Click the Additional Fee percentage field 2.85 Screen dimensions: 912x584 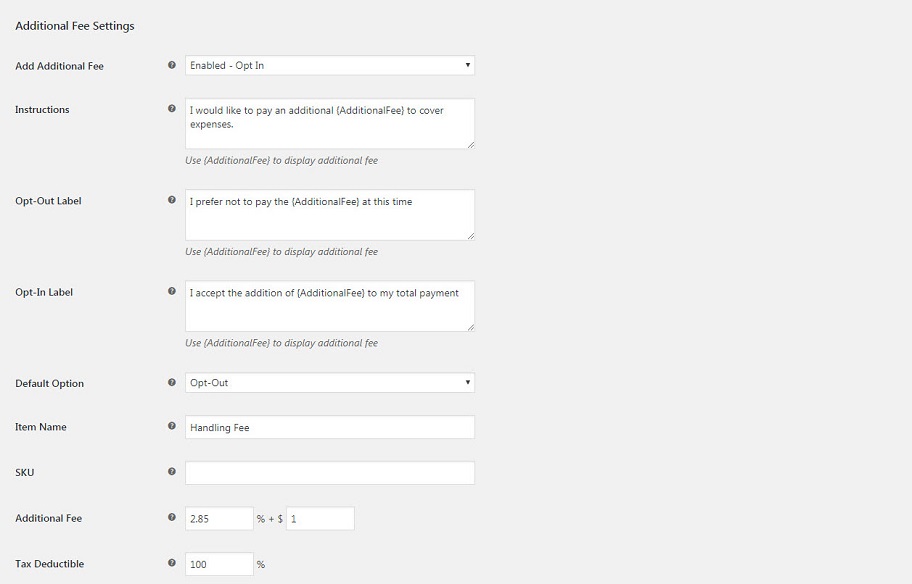[219, 518]
